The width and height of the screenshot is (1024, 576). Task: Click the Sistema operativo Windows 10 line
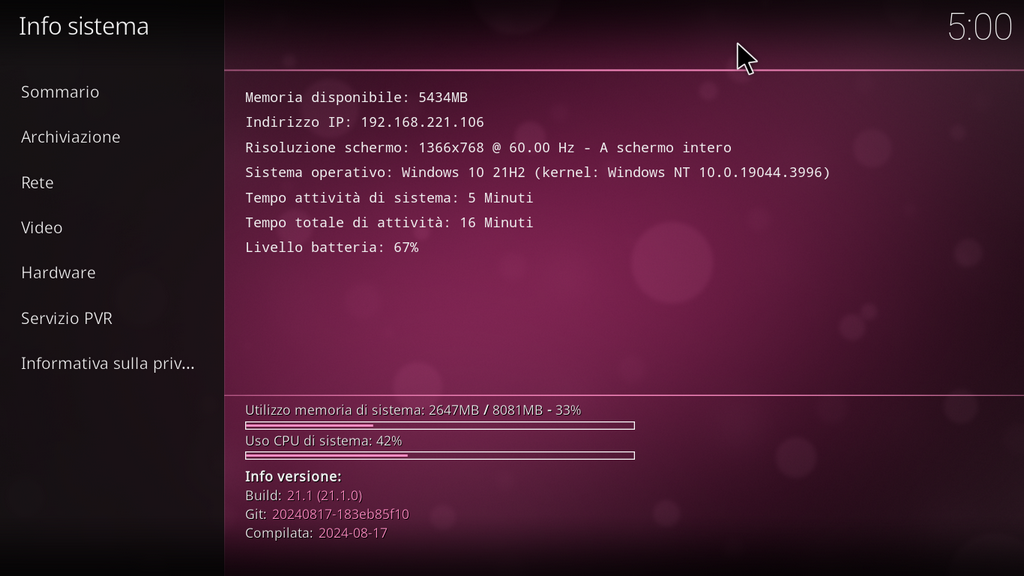(537, 172)
